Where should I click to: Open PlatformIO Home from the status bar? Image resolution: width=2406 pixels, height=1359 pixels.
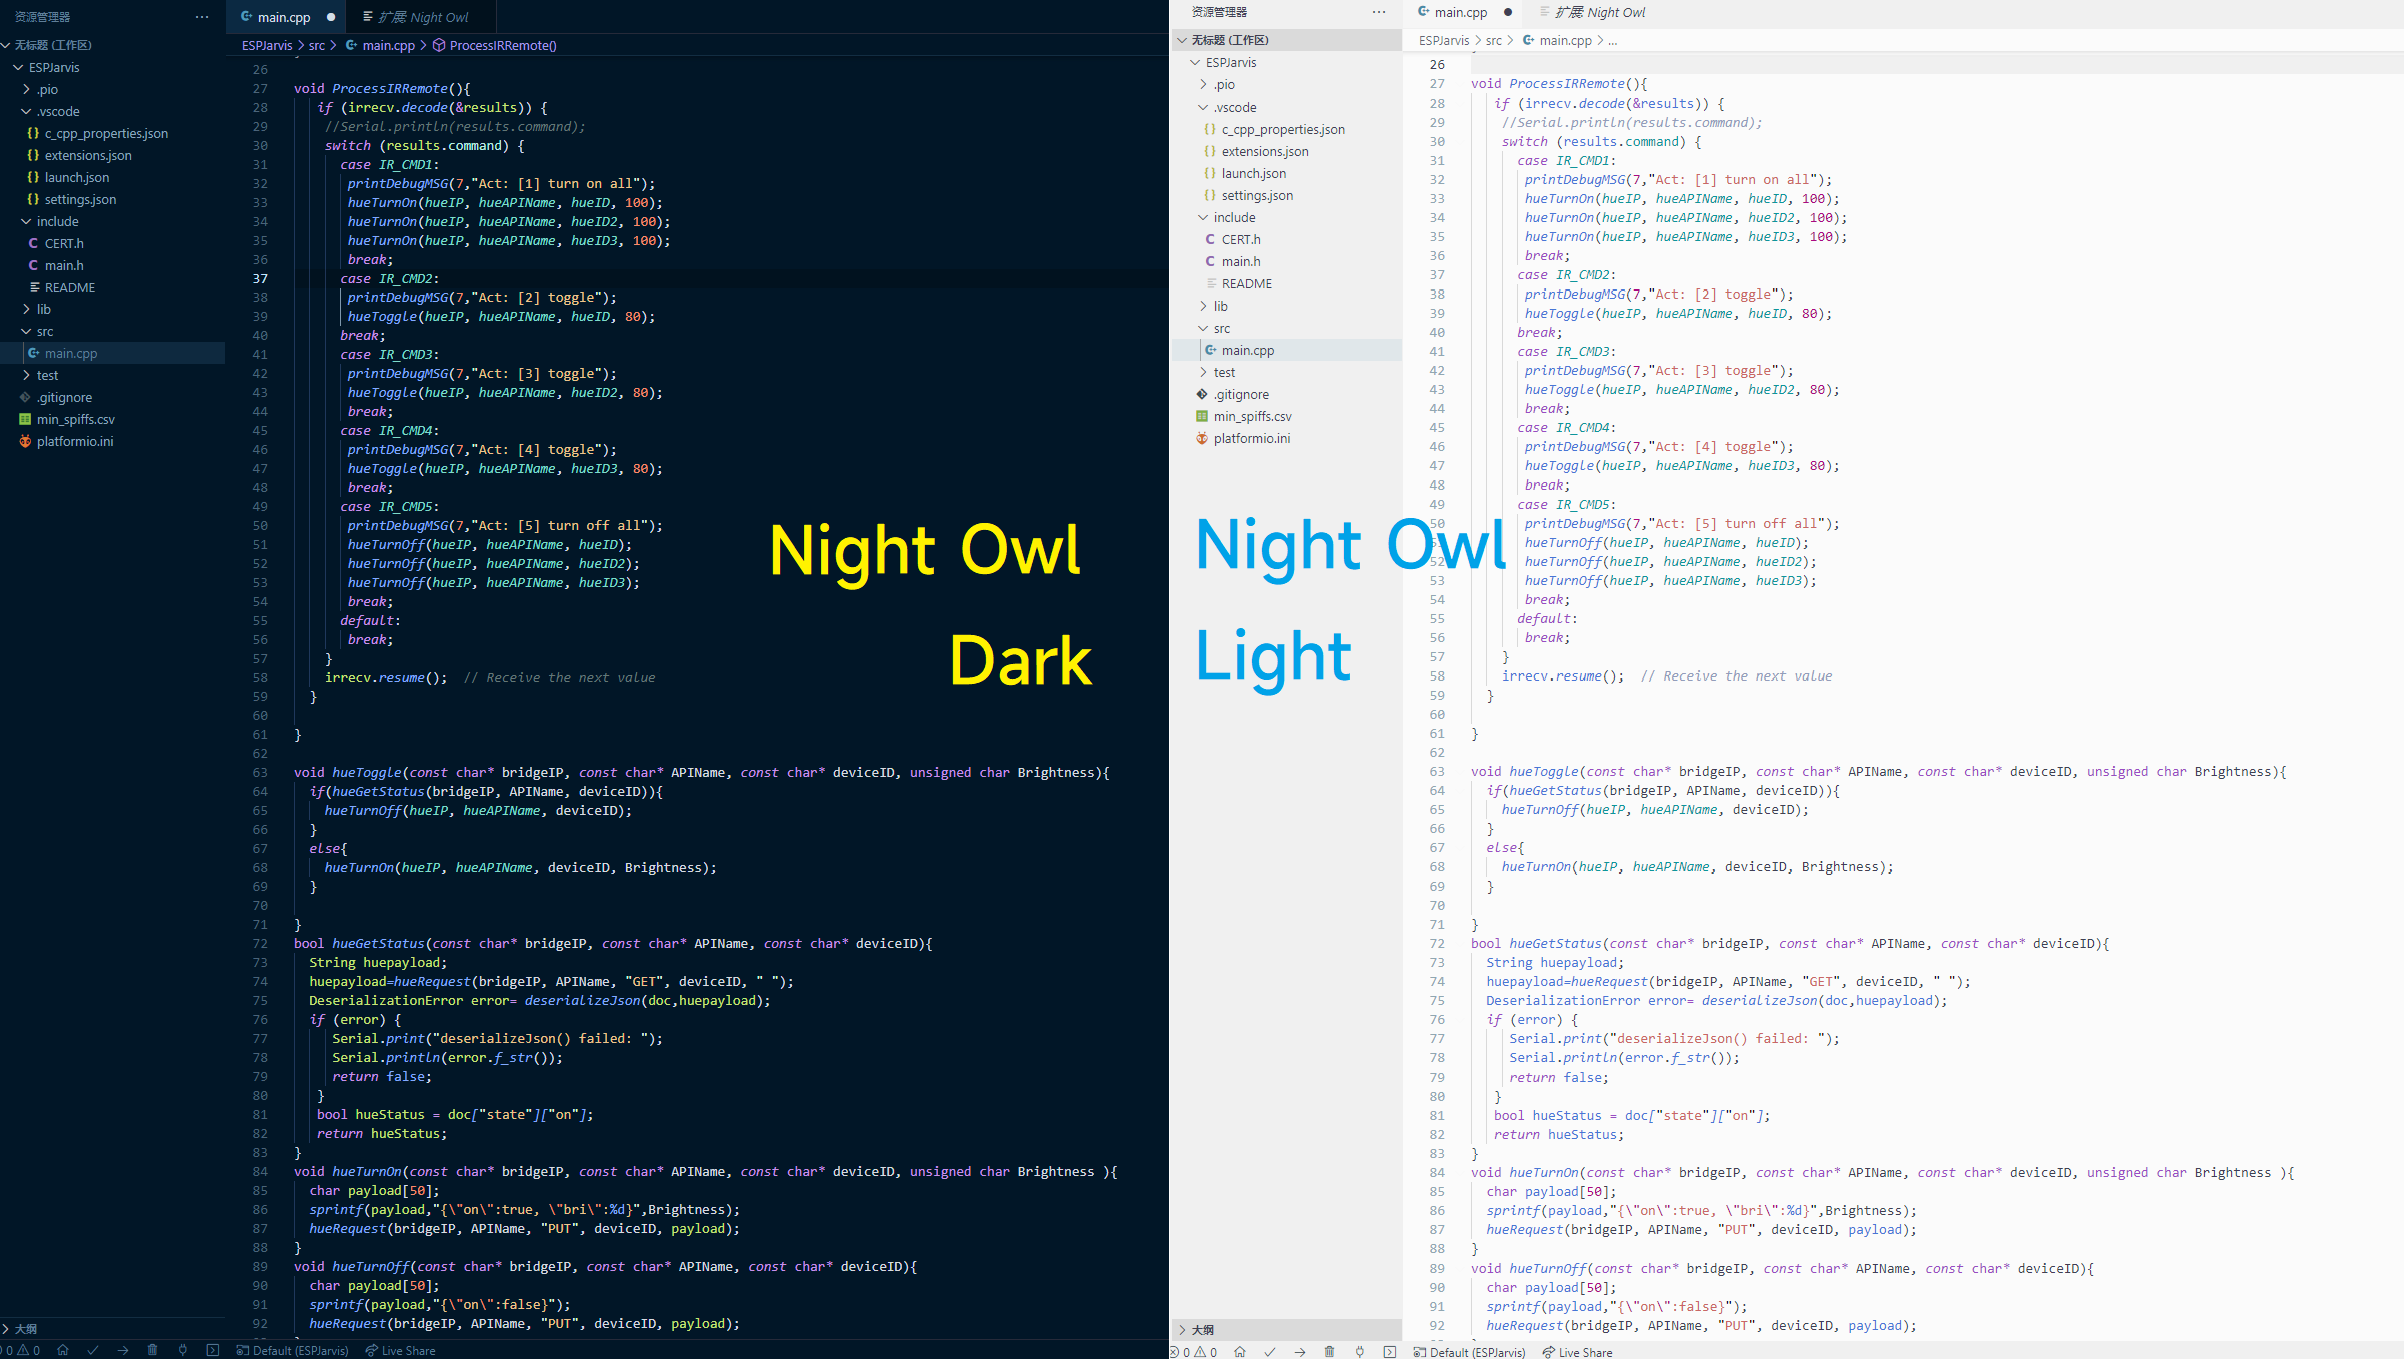tap(63, 1351)
